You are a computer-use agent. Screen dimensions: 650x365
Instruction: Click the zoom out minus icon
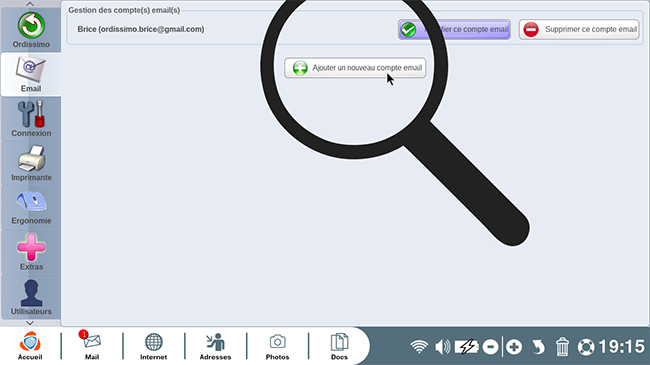[490, 347]
